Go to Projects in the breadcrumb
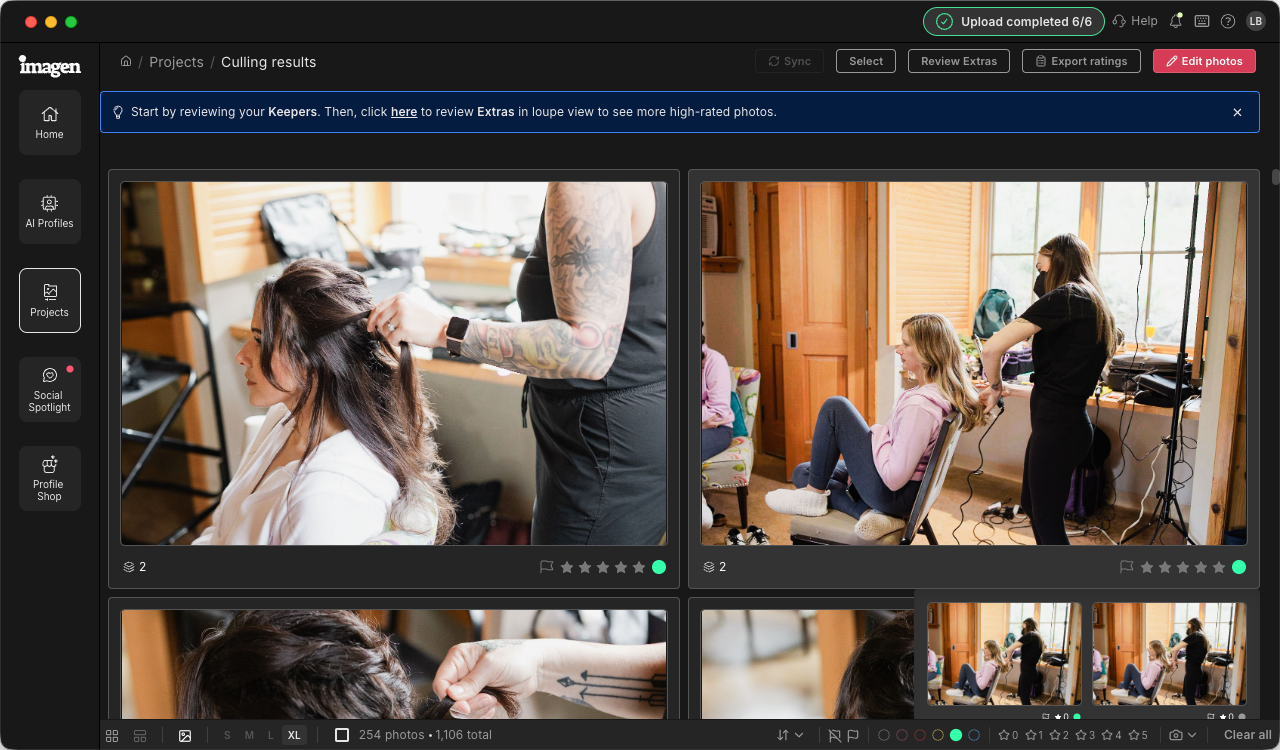 click(176, 62)
